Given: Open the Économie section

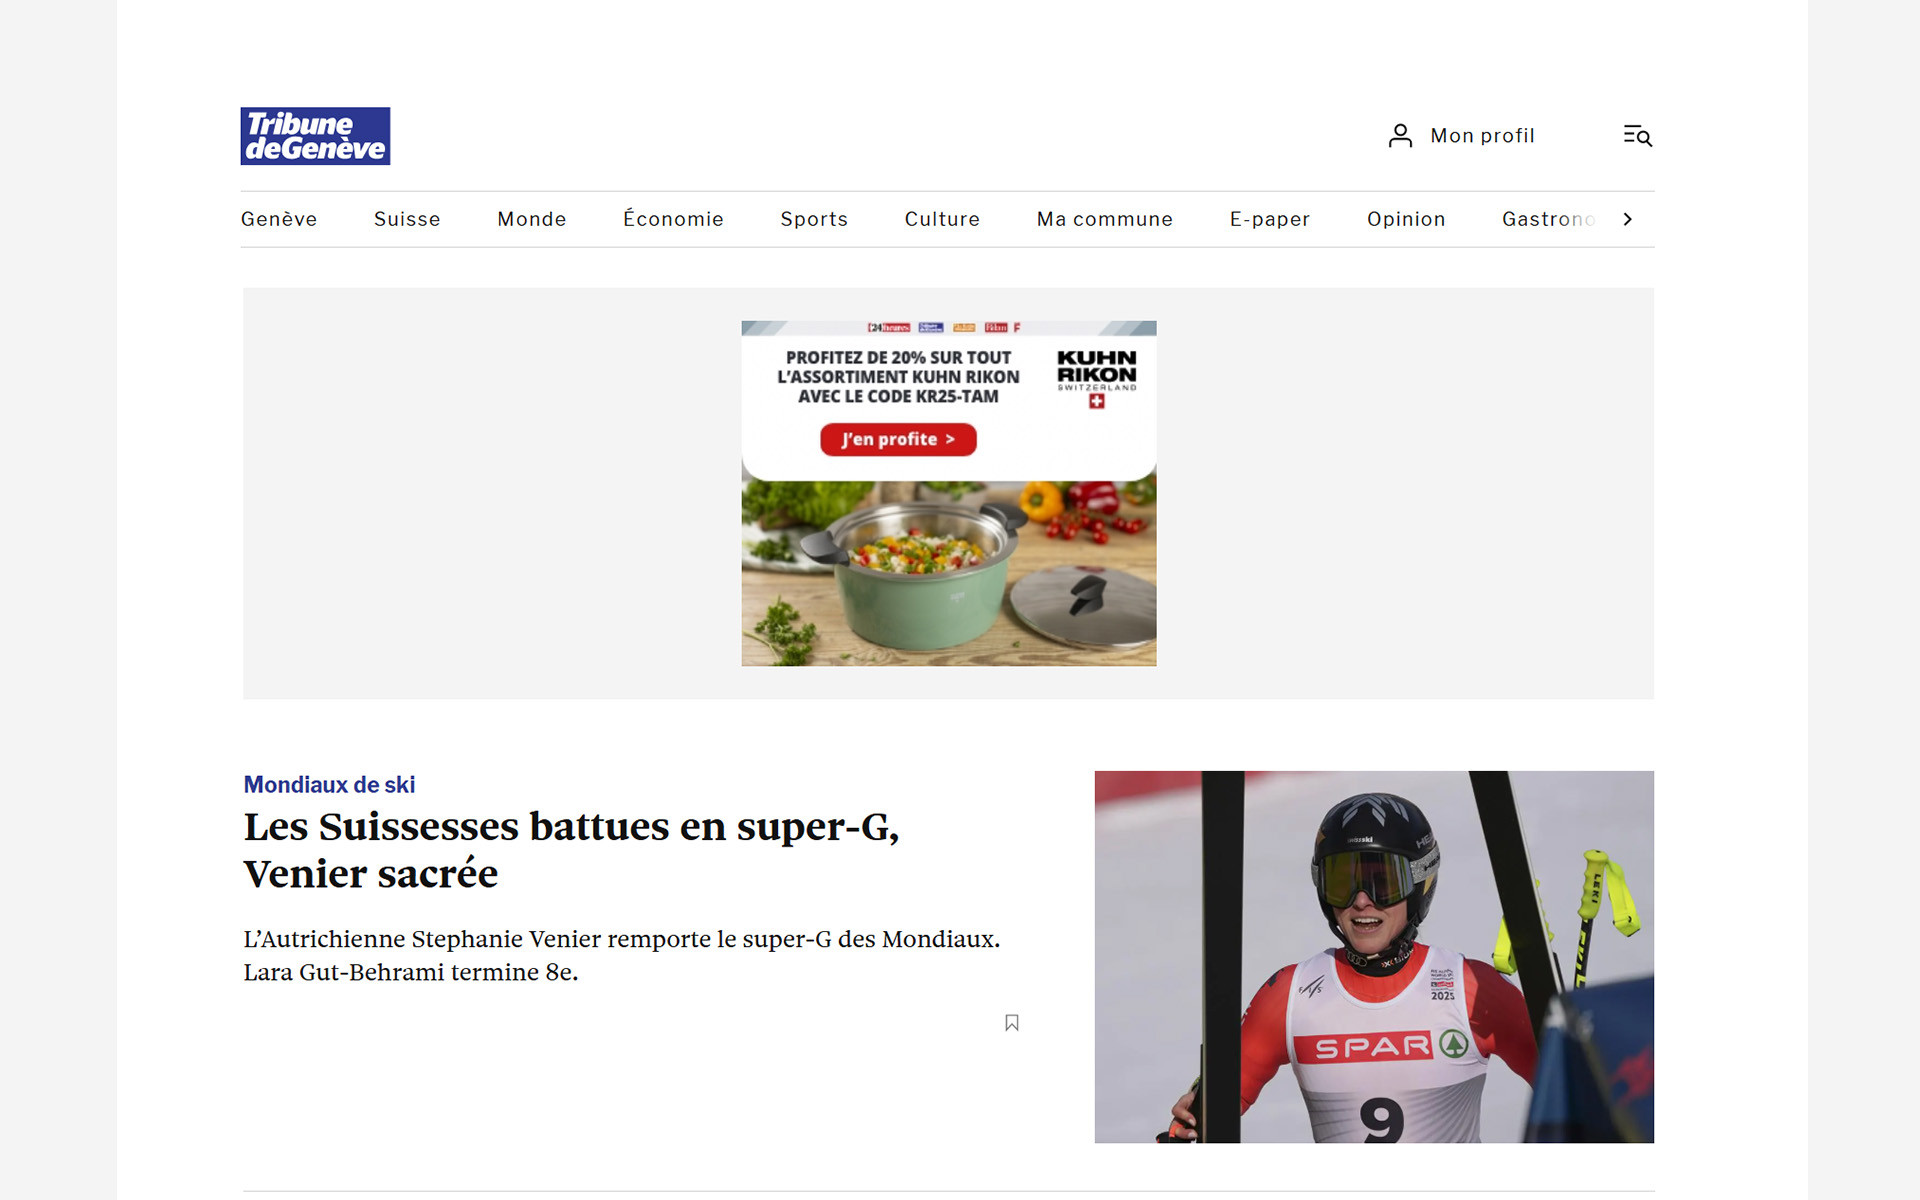Looking at the screenshot, I should (x=673, y=219).
